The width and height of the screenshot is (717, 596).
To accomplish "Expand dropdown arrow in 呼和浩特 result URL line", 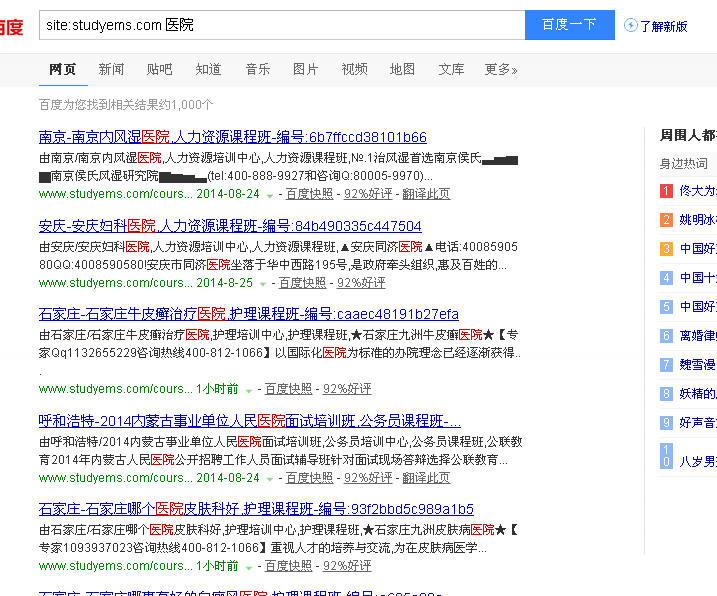I will pos(270,479).
